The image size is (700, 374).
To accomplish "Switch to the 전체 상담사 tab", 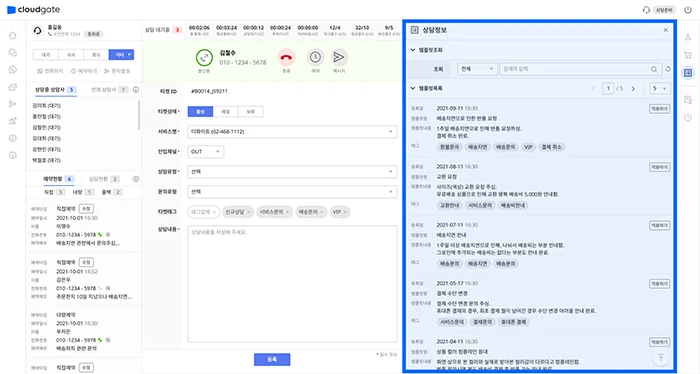I will (x=109, y=90).
